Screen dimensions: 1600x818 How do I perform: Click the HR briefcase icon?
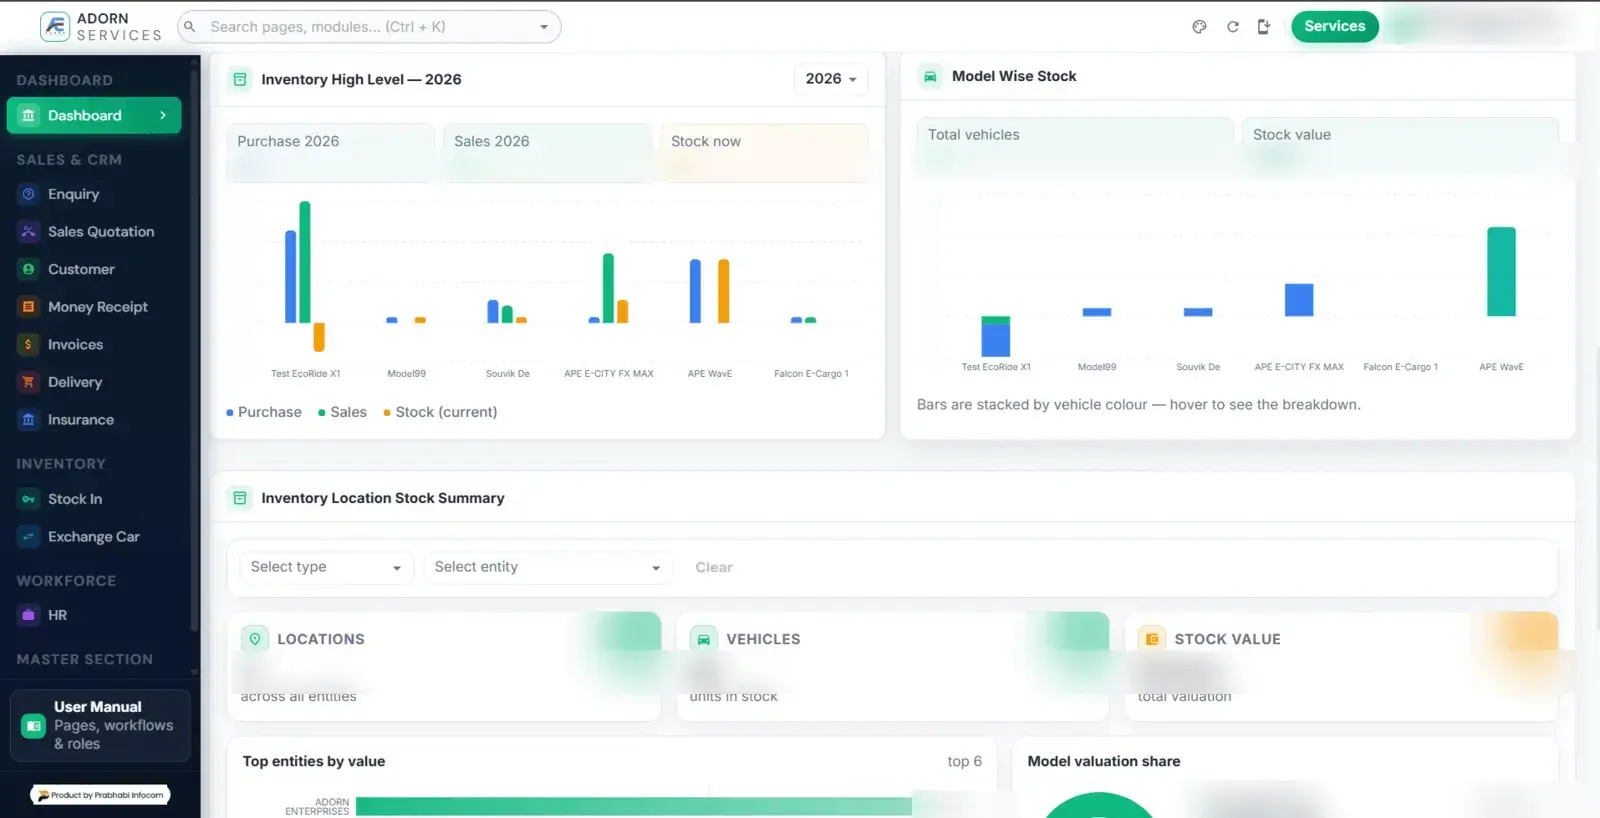(28, 615)
